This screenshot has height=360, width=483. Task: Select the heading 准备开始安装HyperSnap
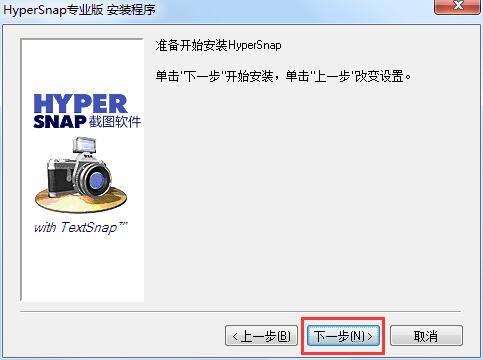[x=218, y=45]
